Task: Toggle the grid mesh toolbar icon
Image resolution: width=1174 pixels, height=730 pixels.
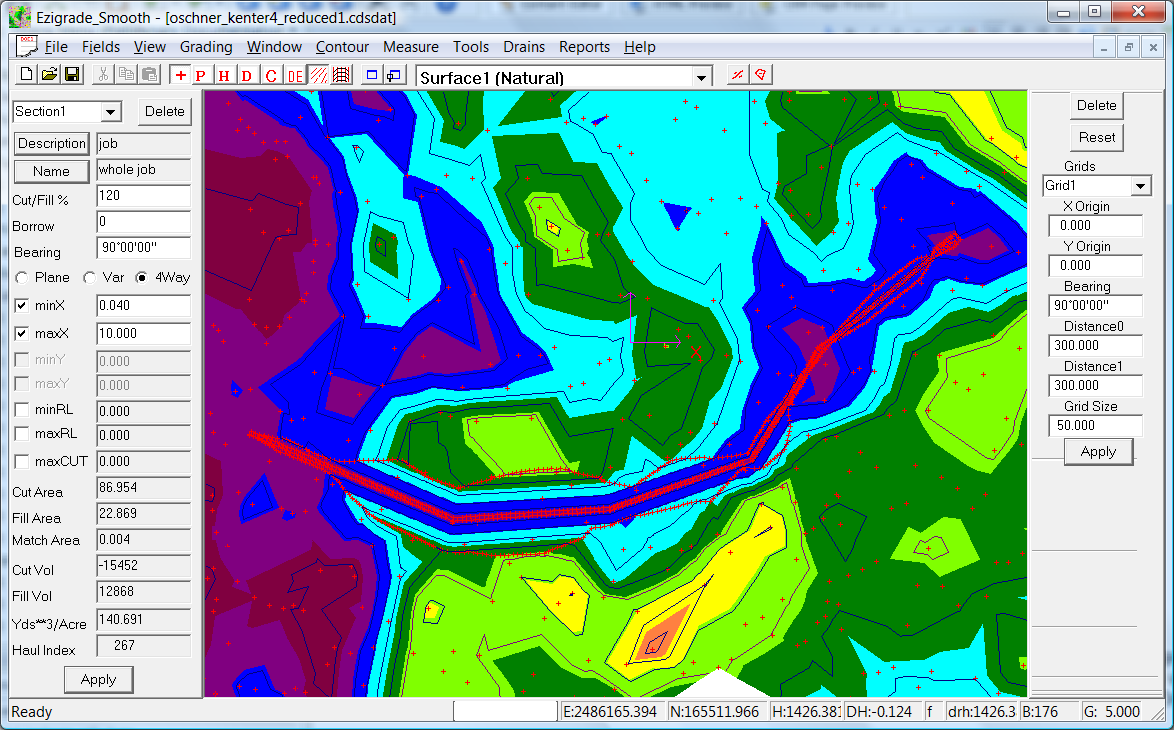Action: (x=341, y=76)
